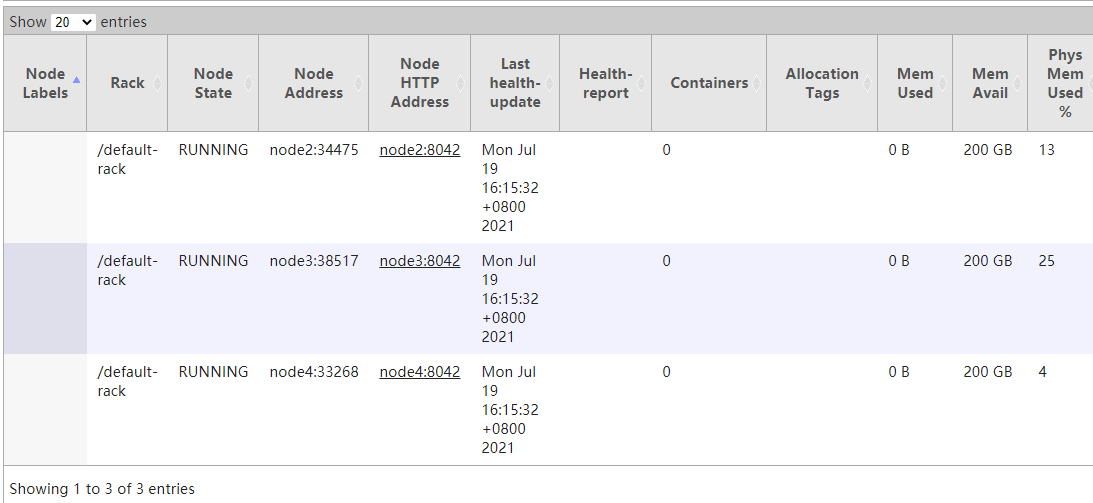Viewport: 1093px width, 503px height.
Task: Sort by Mem Avail column header
Action: (x=990, y=83)
